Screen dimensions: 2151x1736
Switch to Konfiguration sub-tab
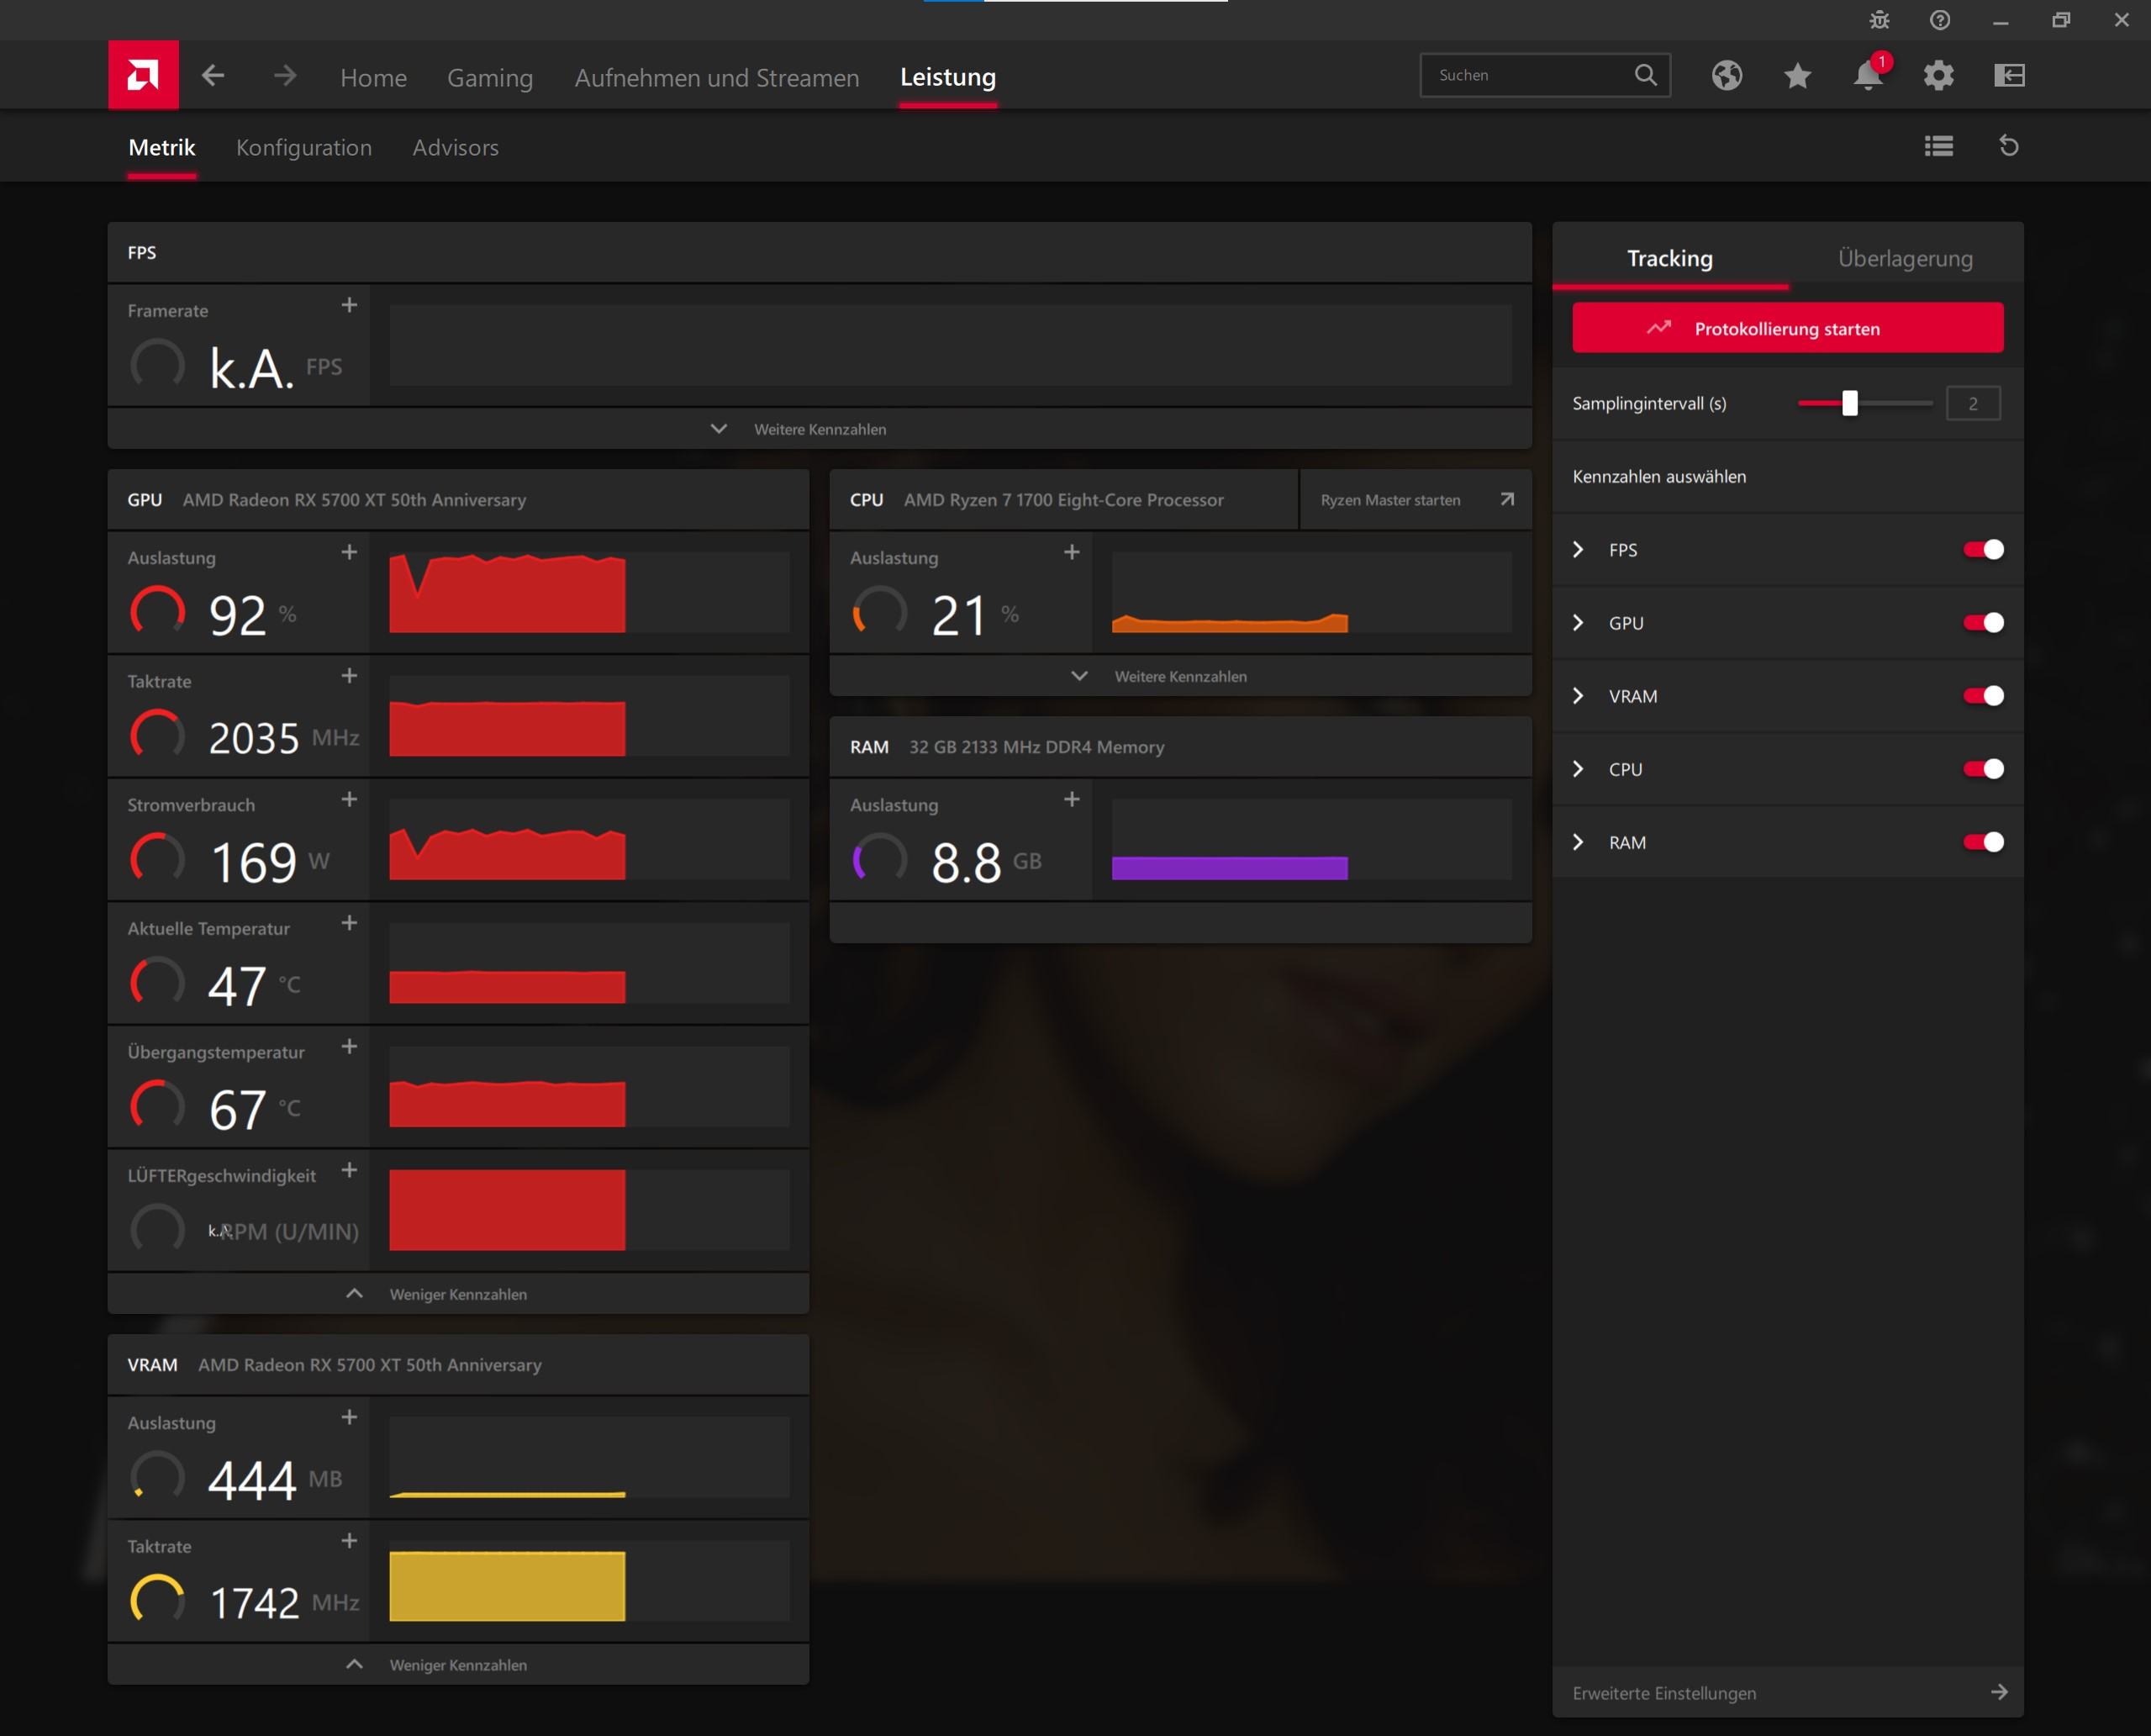(x=304, y=147)
